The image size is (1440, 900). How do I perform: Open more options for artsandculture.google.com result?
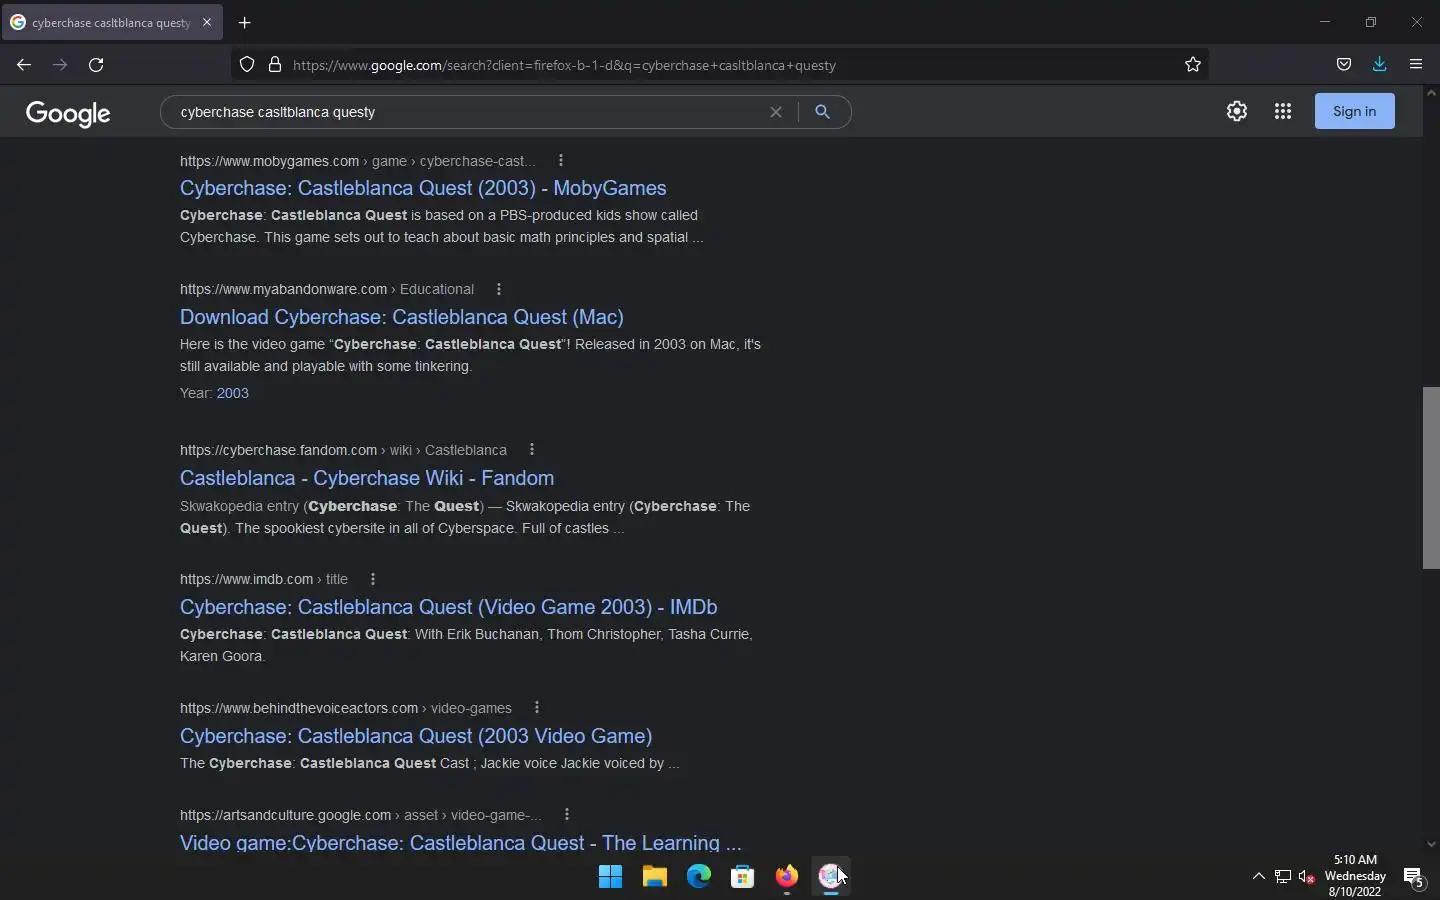pyautogui.click(x=567, y=815)
